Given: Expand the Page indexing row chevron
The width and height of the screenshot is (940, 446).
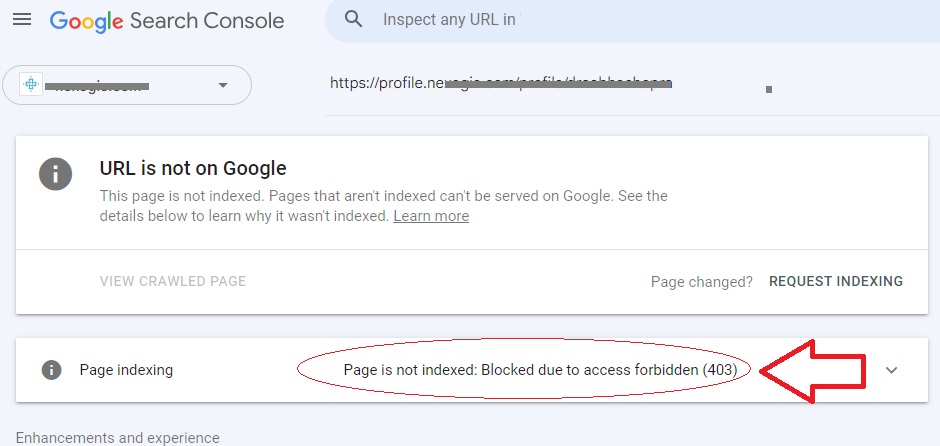Looking at the screenshot, I should pyautogui.click(x=891, y=370).
